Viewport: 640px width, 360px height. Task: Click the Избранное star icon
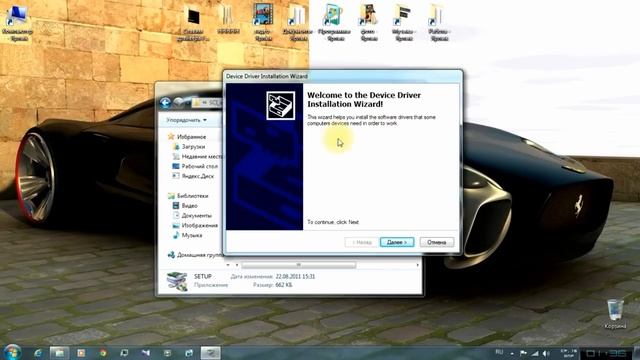[x=171, y=137]
